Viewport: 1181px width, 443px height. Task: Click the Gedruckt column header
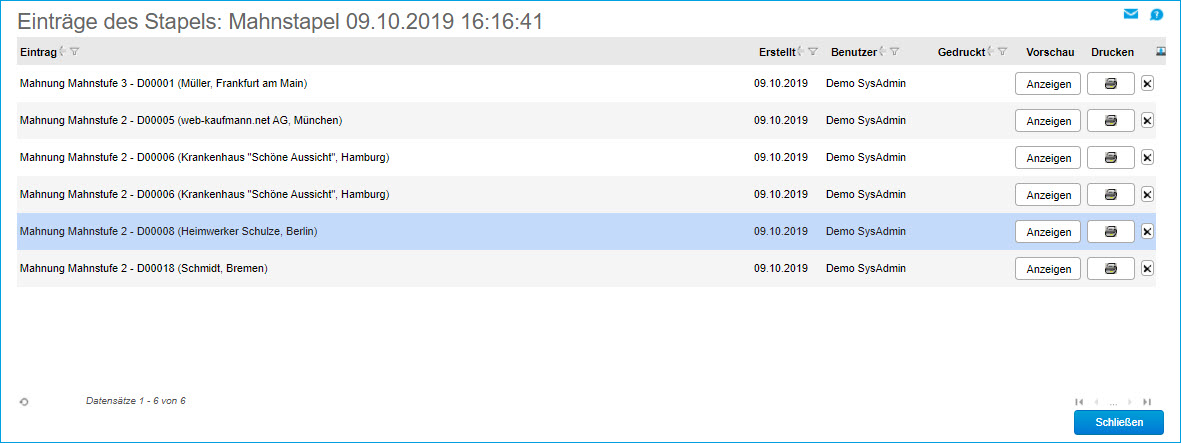[962, 52]
